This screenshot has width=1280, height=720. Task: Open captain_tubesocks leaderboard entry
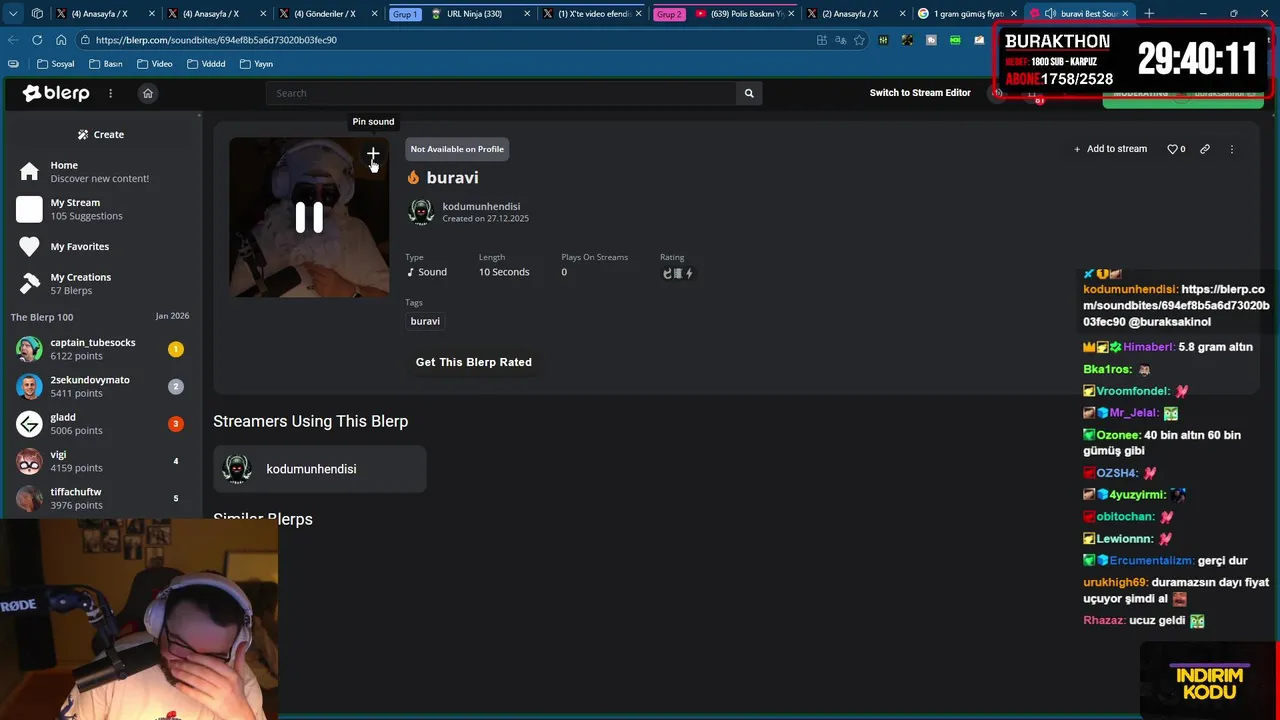point(101,349)
